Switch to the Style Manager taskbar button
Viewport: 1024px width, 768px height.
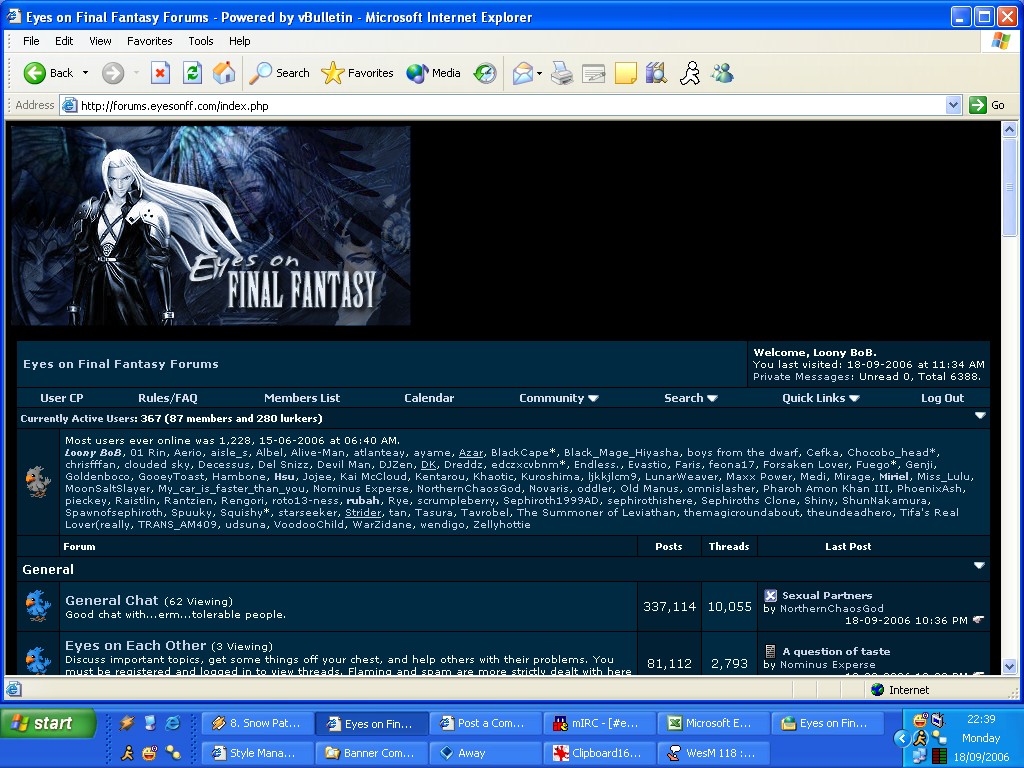pyautogui.click(x=259, y=753)
